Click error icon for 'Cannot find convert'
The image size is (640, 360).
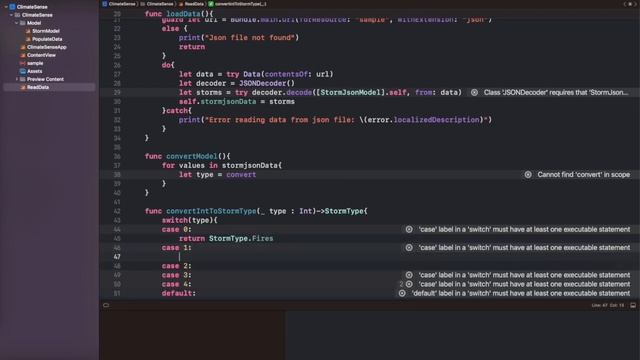[x=528, y=175]
